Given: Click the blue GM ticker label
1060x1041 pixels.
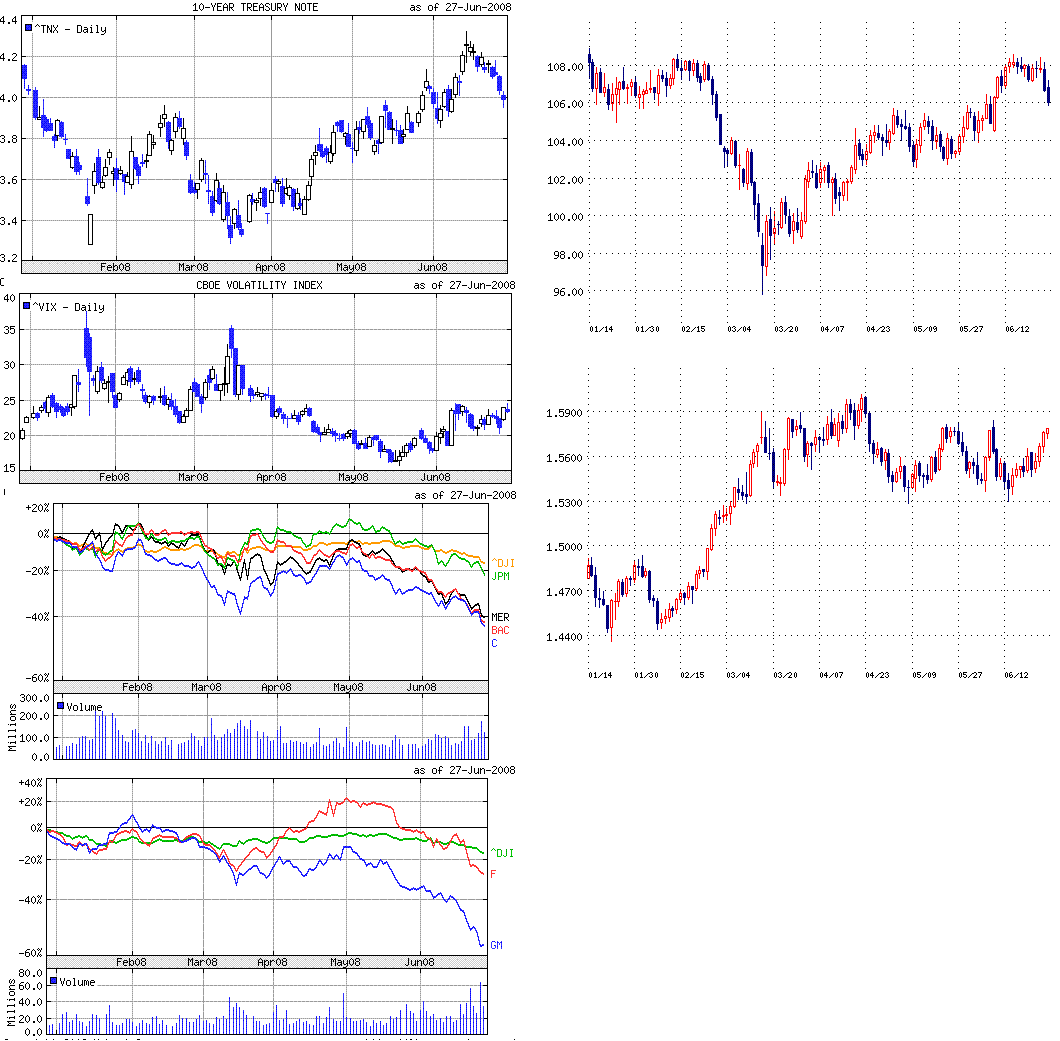Looking at the screenshot, I should pos(496,945).
